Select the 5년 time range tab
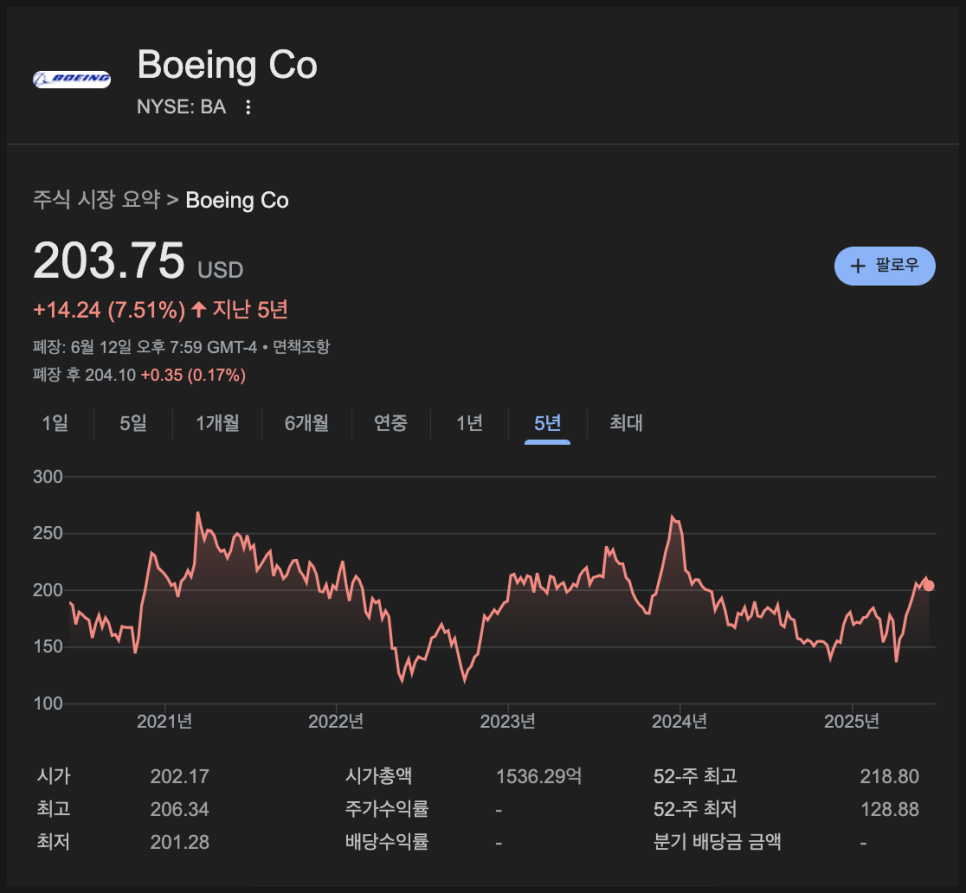 (547, 423)
